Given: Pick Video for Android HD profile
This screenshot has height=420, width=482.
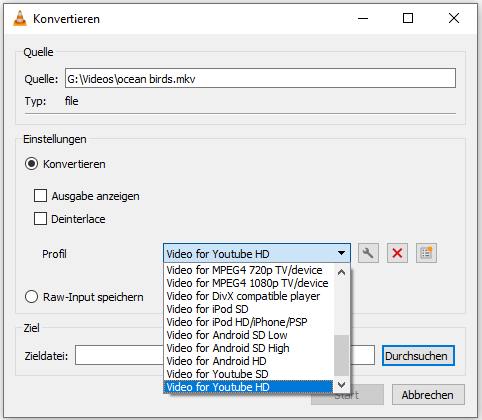Looking at the screenshot, I should [x=248, y=361].
